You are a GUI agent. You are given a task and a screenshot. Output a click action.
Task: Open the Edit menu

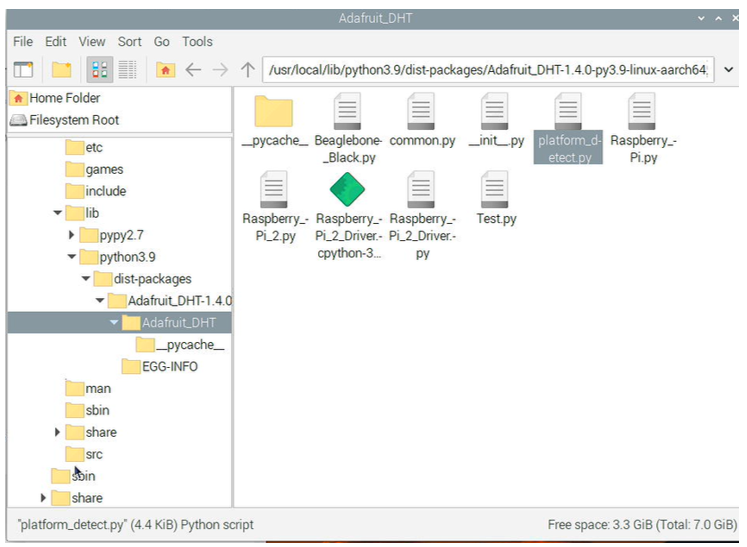[x=56, y=42]
